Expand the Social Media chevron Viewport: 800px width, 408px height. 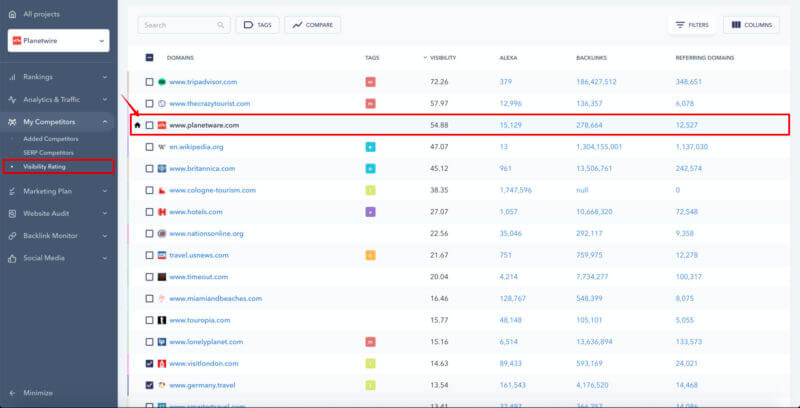105,258
